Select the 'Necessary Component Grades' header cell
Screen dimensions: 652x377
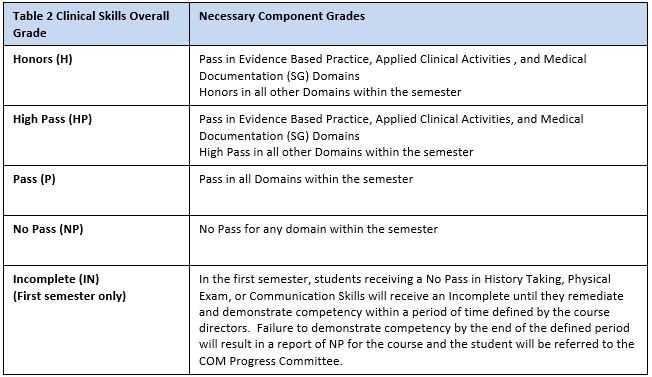(x=282, y=16)
